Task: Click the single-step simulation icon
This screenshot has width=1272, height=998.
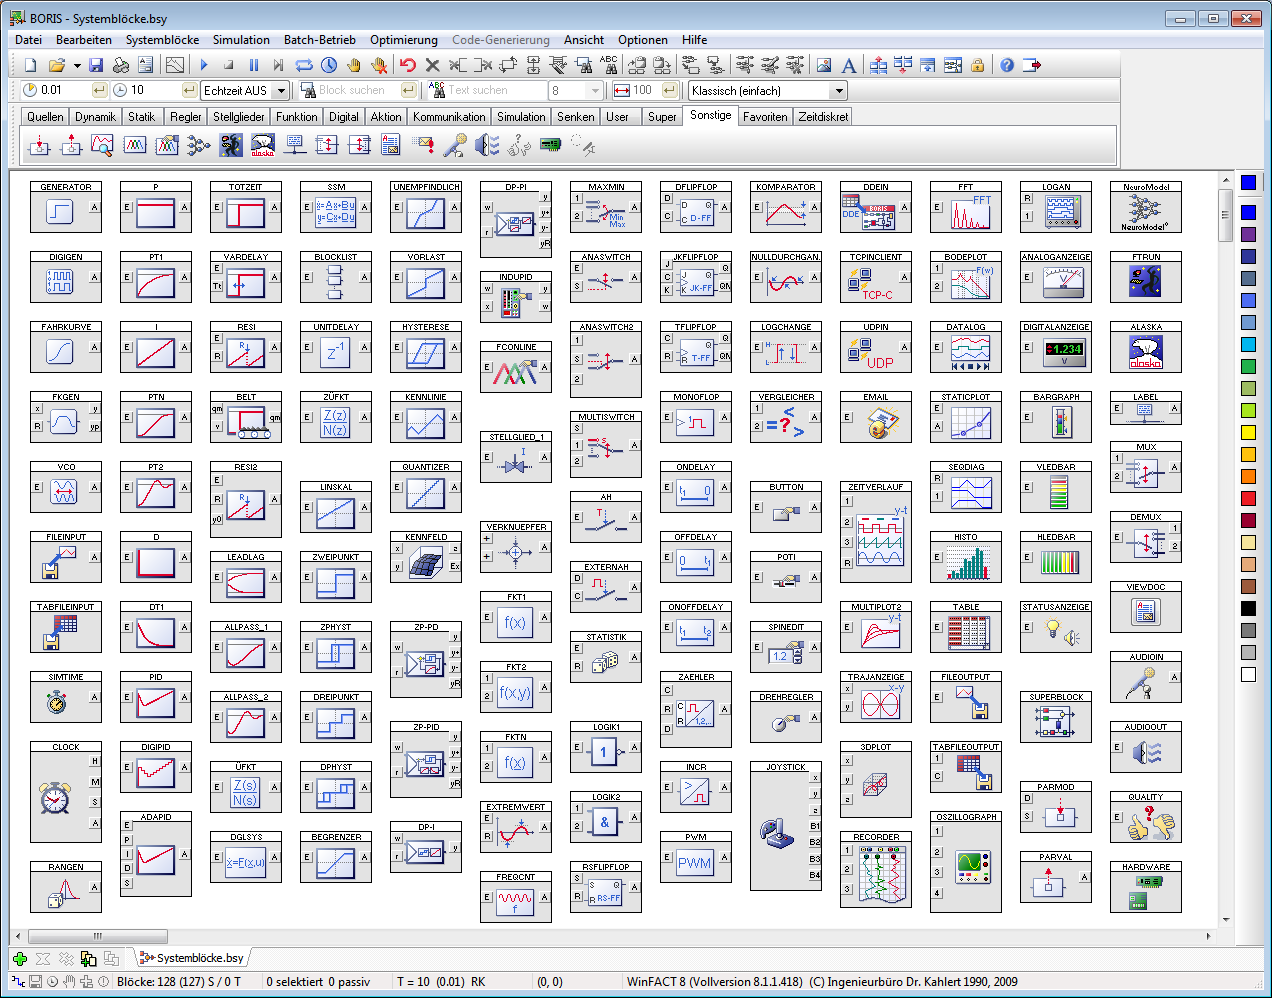Action: tap(279, 65)
